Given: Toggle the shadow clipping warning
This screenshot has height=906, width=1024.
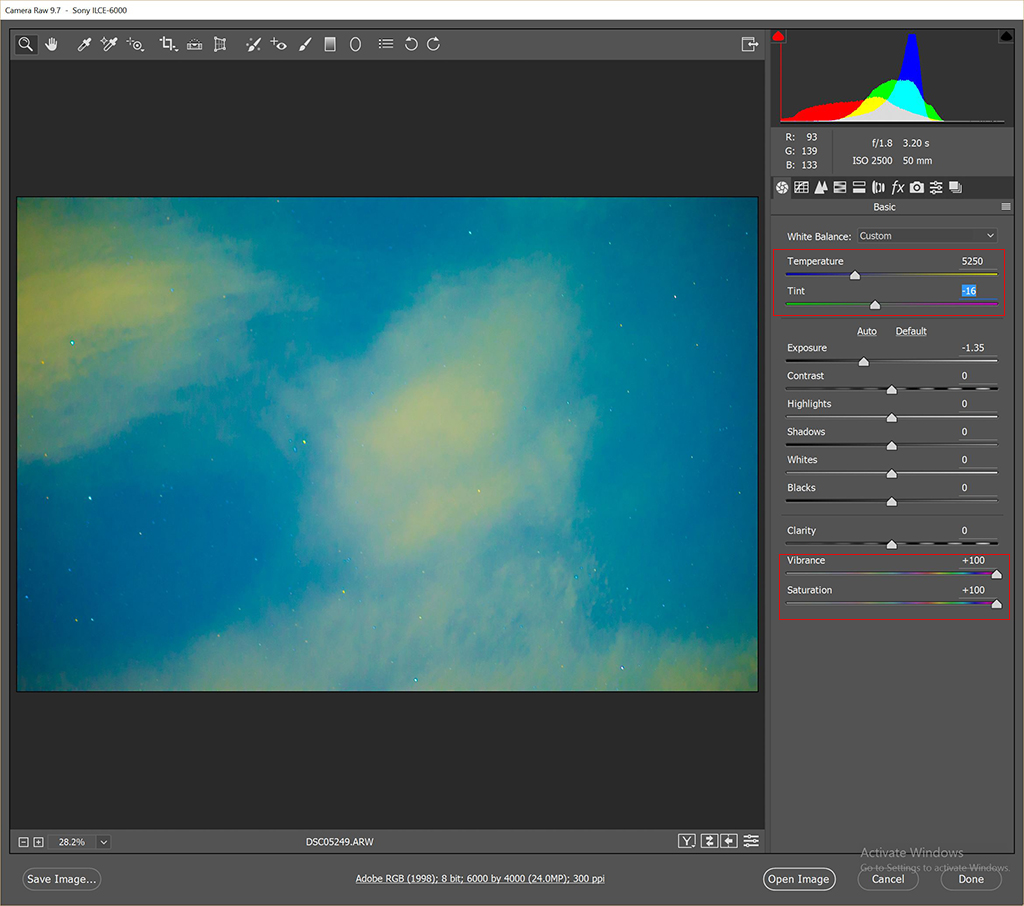Looking at the screenshot, I should click(779, 37).
